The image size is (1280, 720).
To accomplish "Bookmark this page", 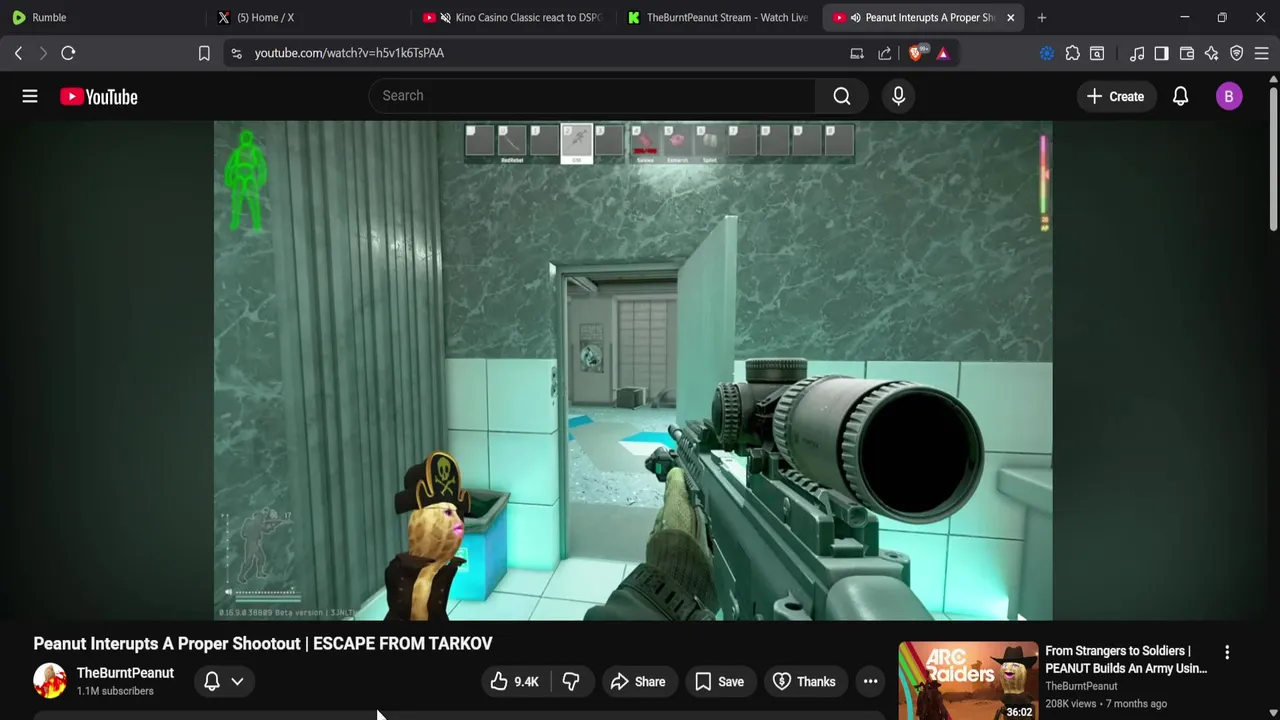I will (204, 53).
